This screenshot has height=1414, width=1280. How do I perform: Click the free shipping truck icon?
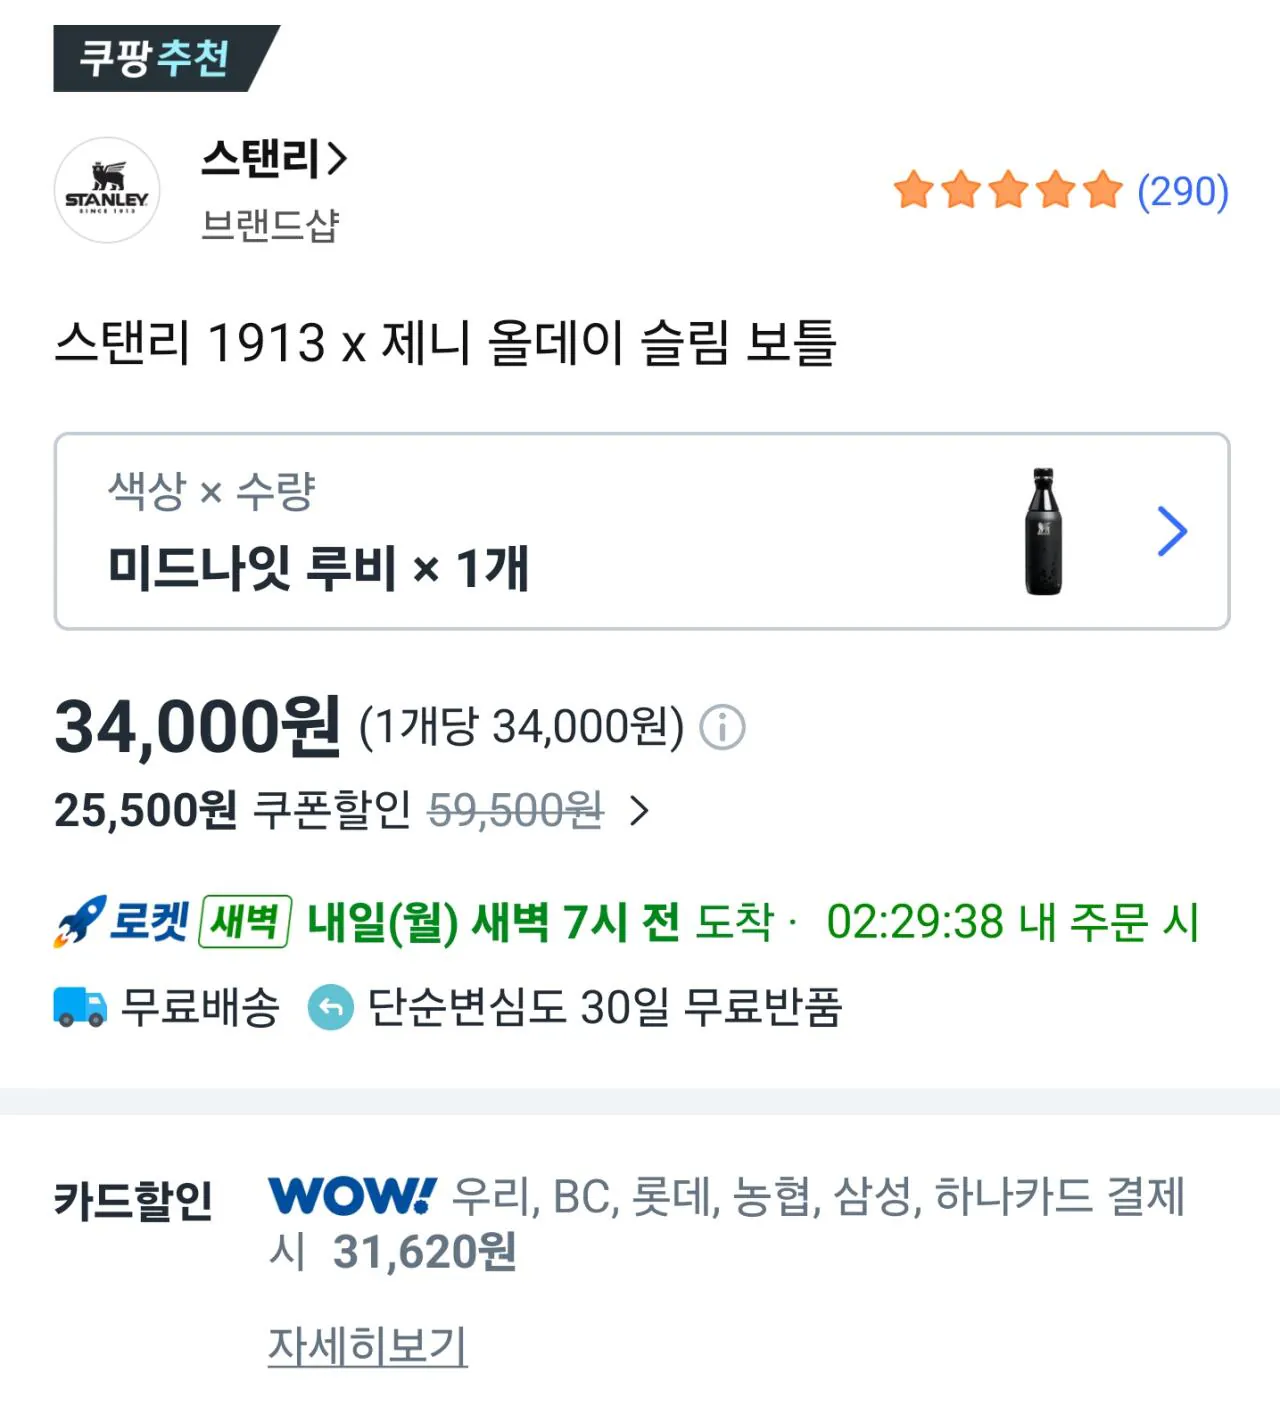(78, 1008)
